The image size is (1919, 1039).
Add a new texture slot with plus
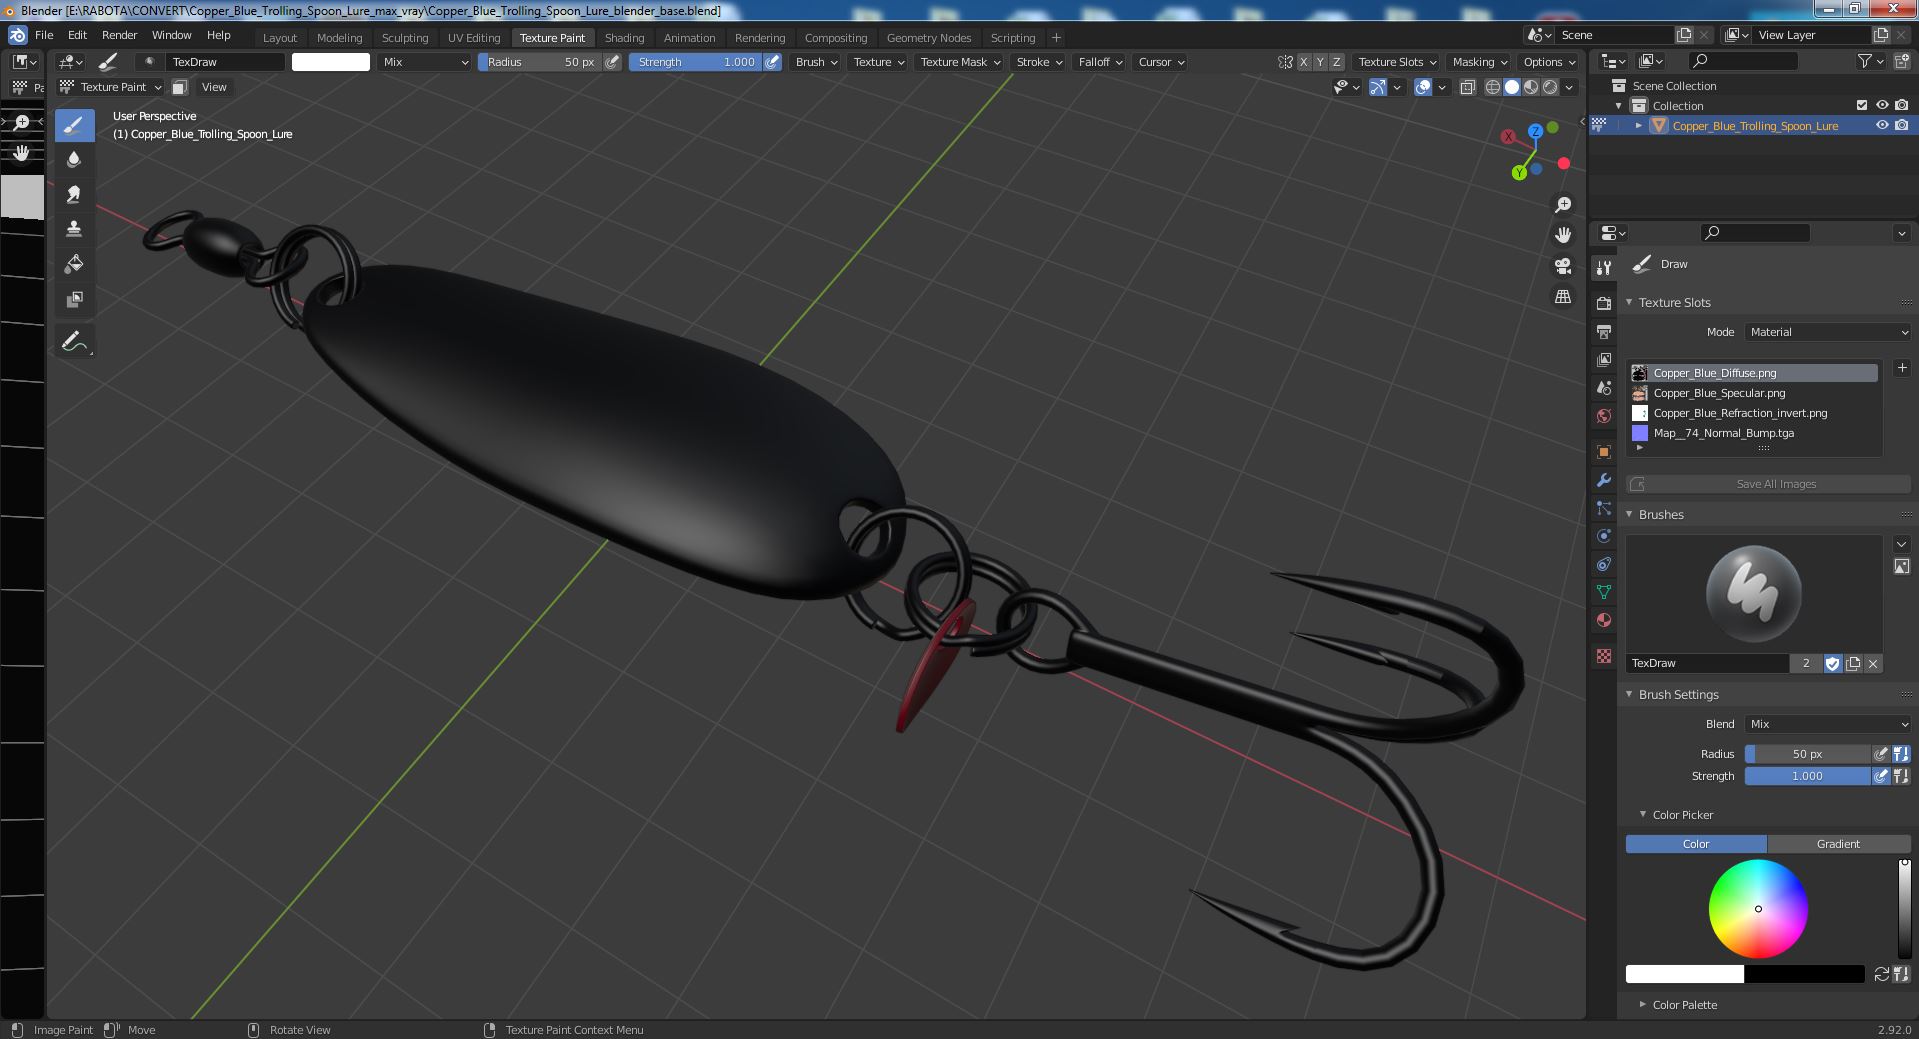pyautogui.click(x=1902, y=368)
